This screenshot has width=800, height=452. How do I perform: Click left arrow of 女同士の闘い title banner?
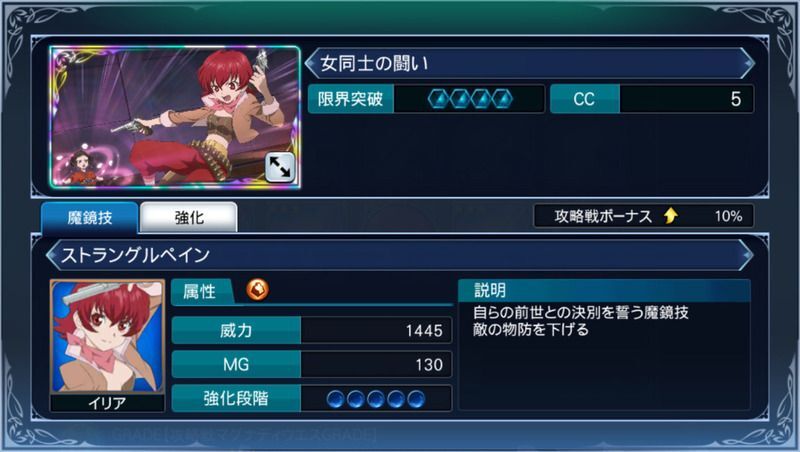311,63
